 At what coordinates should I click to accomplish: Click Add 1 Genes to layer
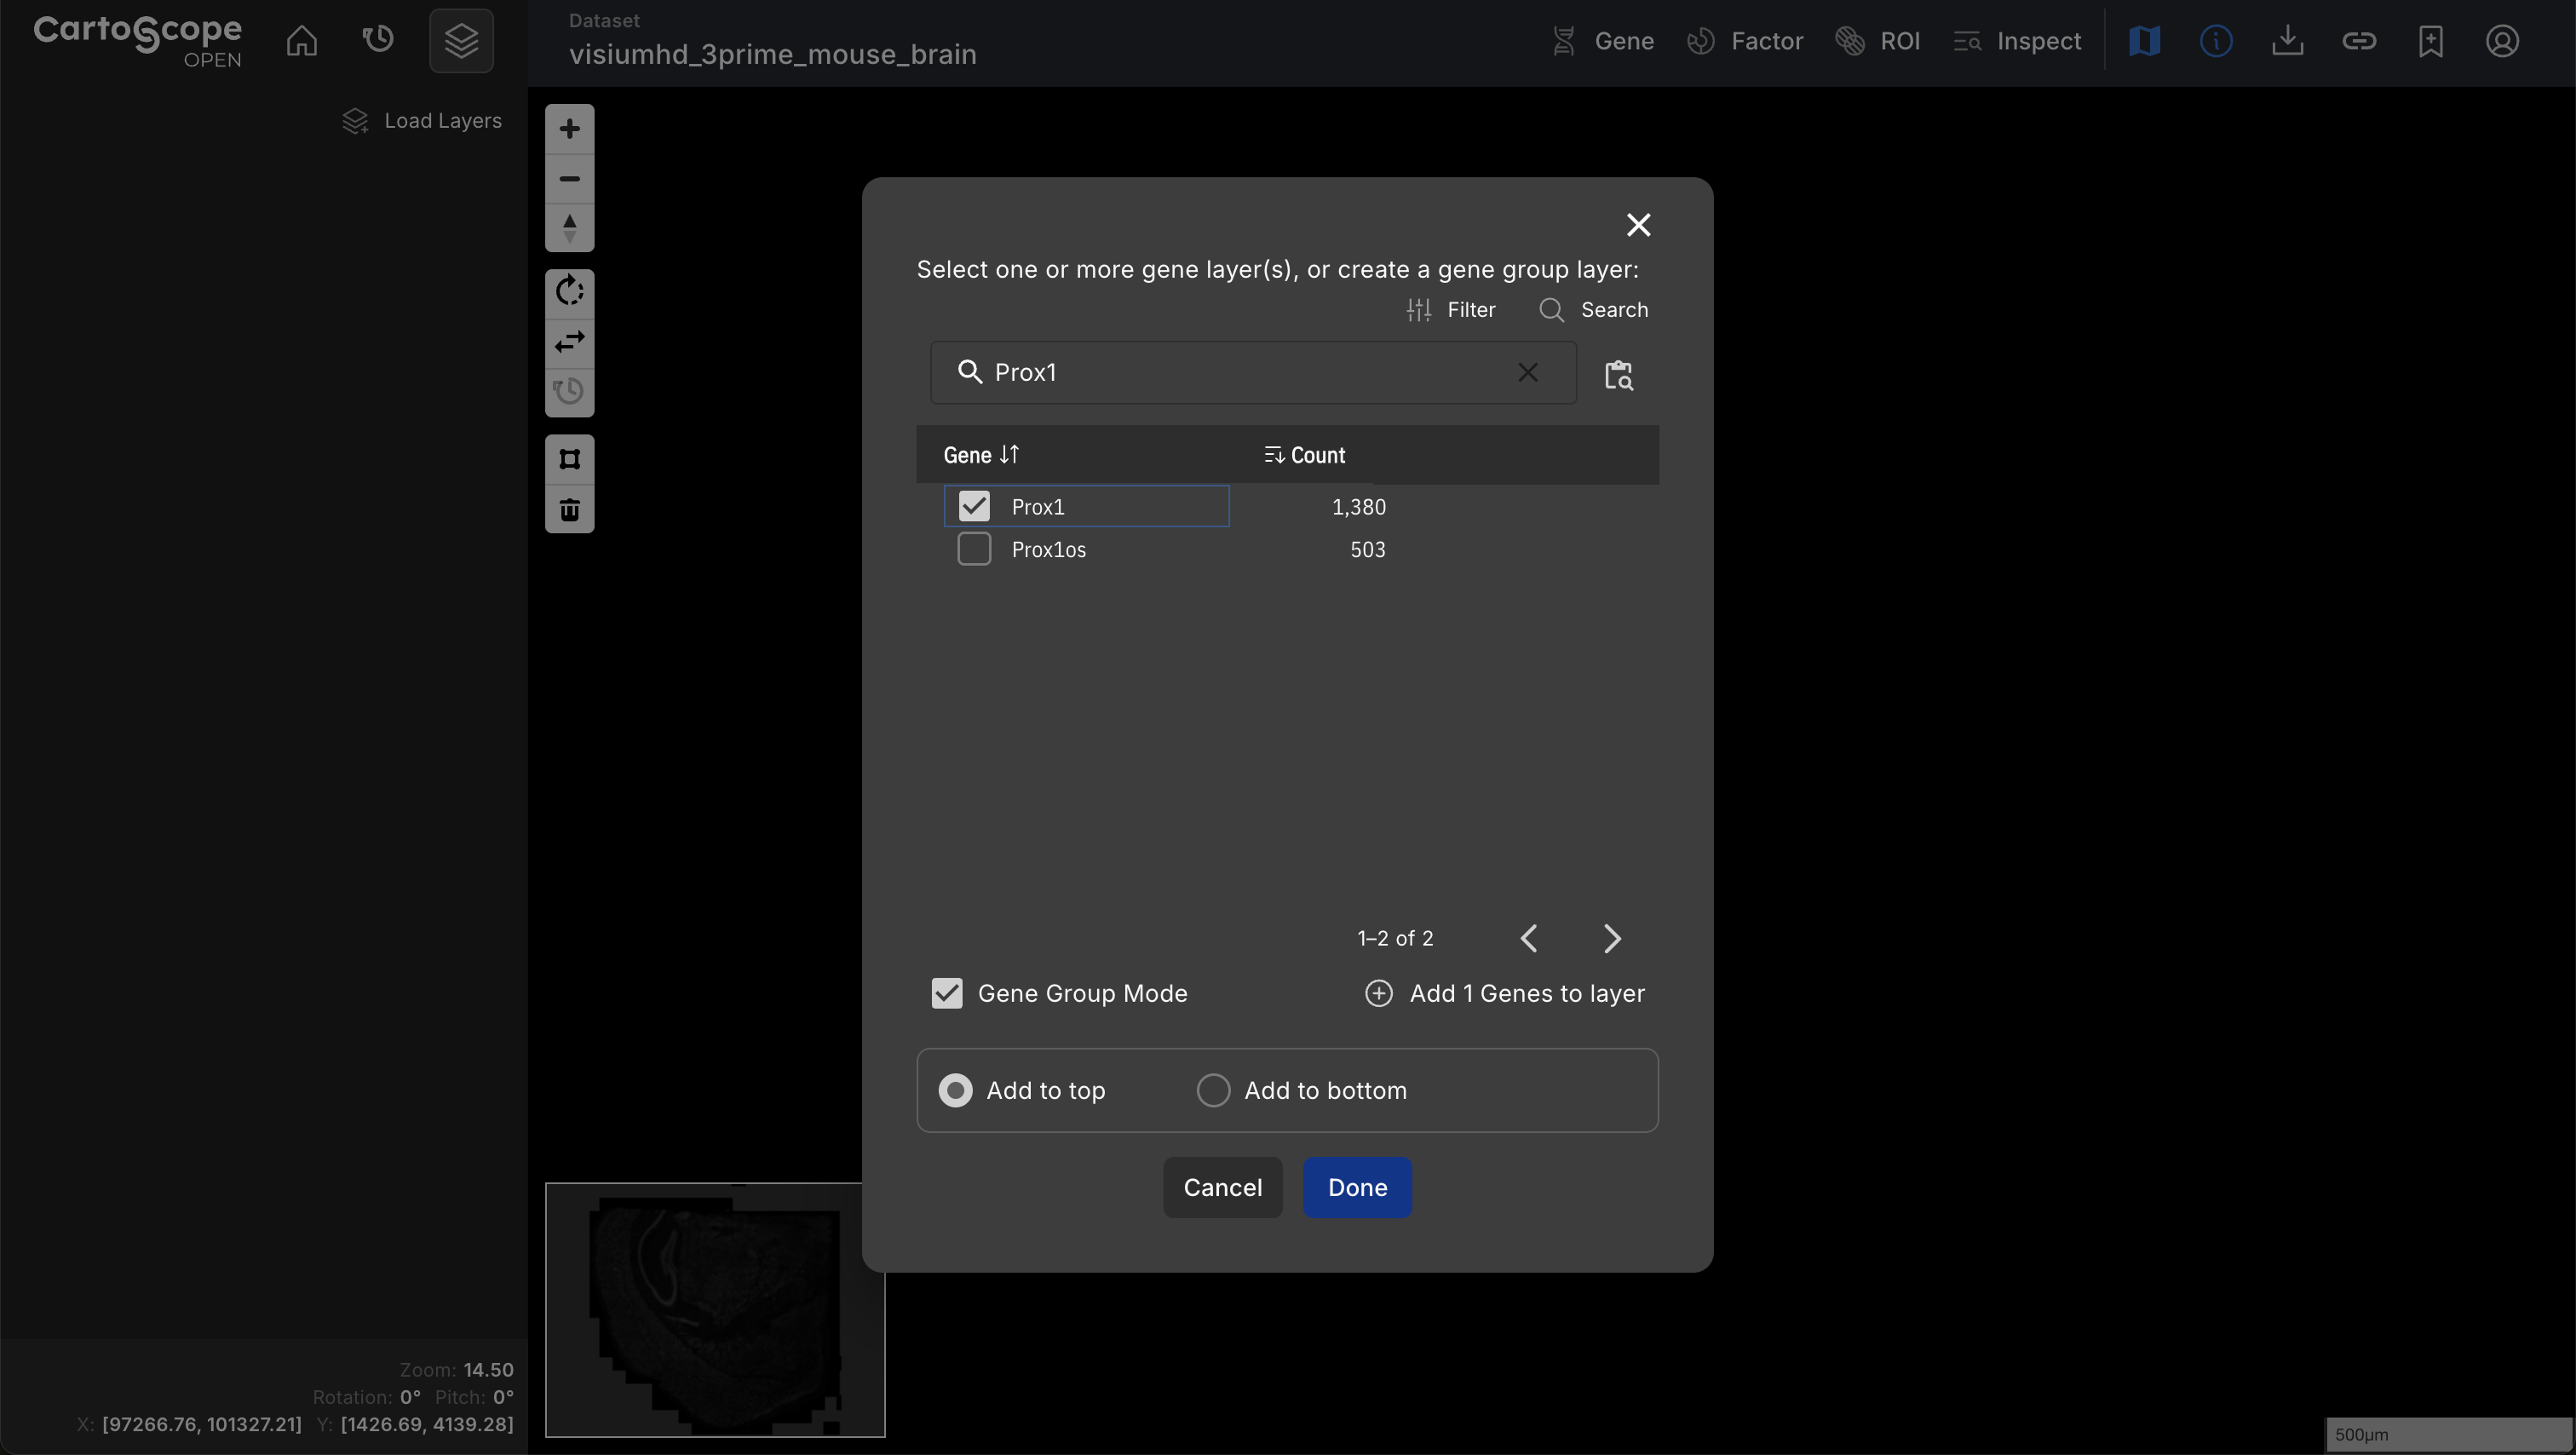click(x=1504, y=993)
